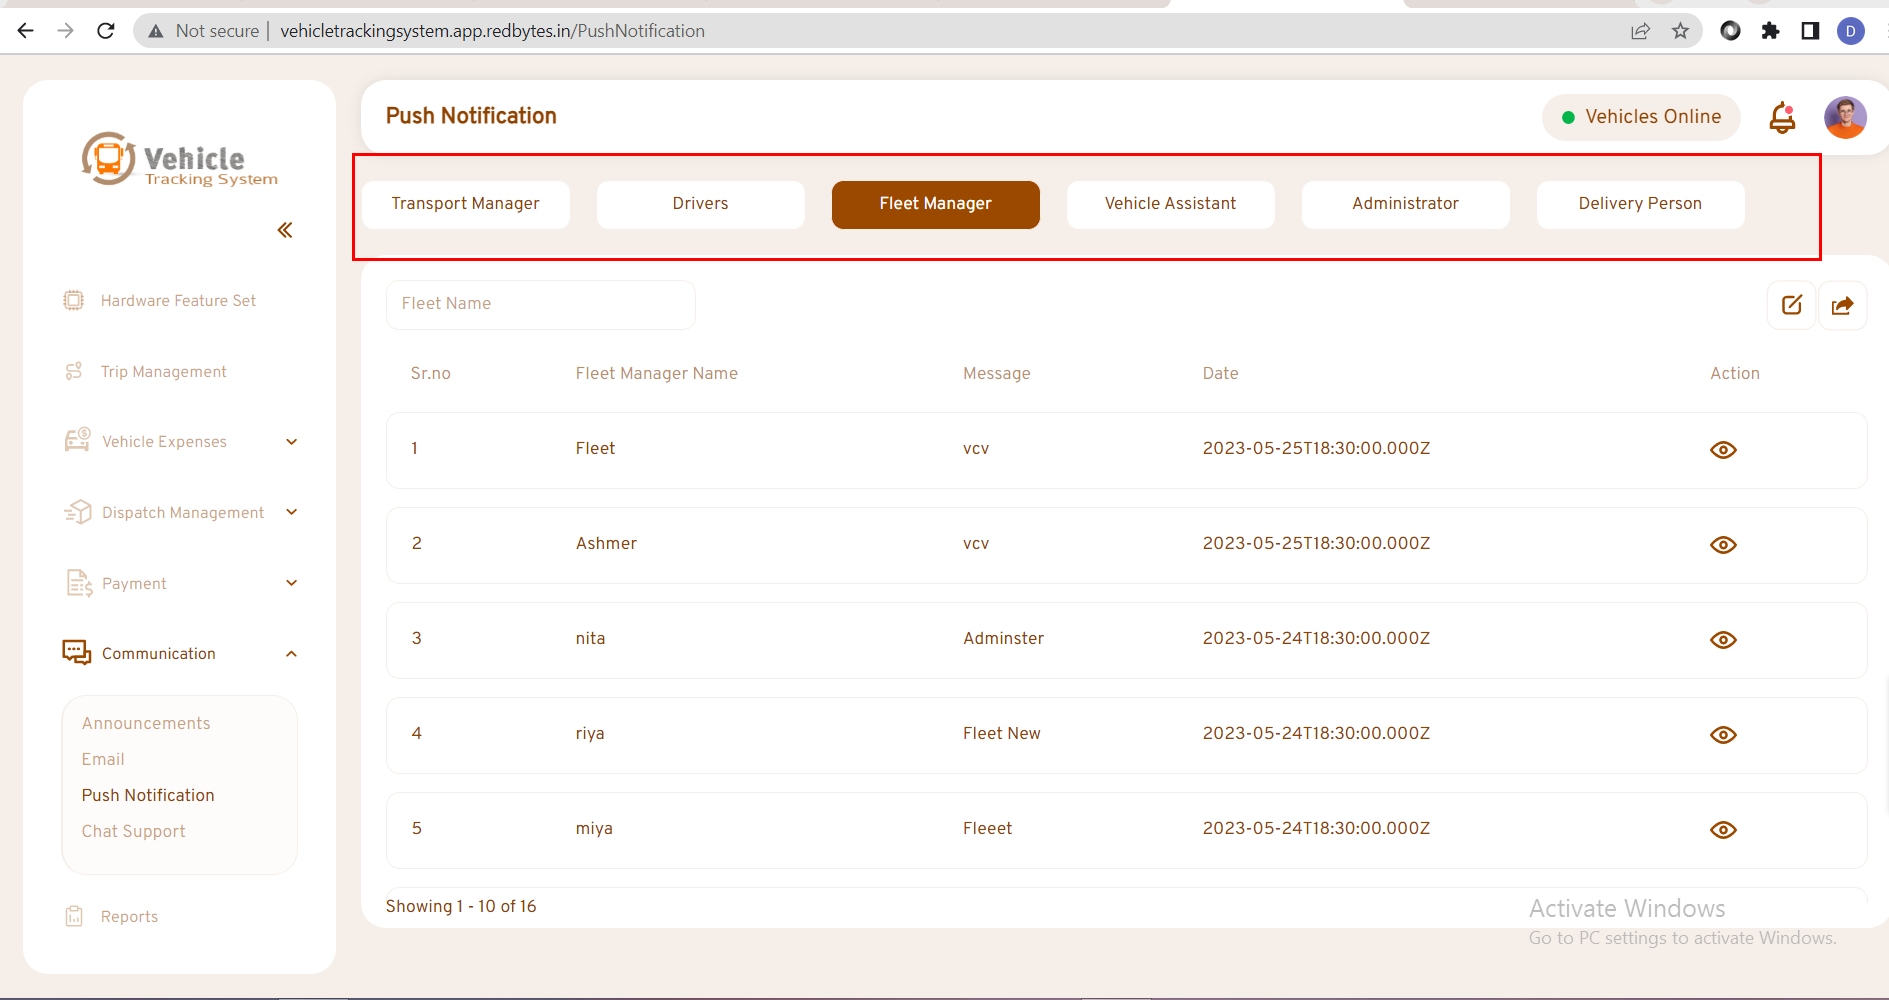Open Hardware Feature Set from sidebar
The width and height of the screenshot is (1889, 1000).
pyautogui.click(x=178, y=301)
